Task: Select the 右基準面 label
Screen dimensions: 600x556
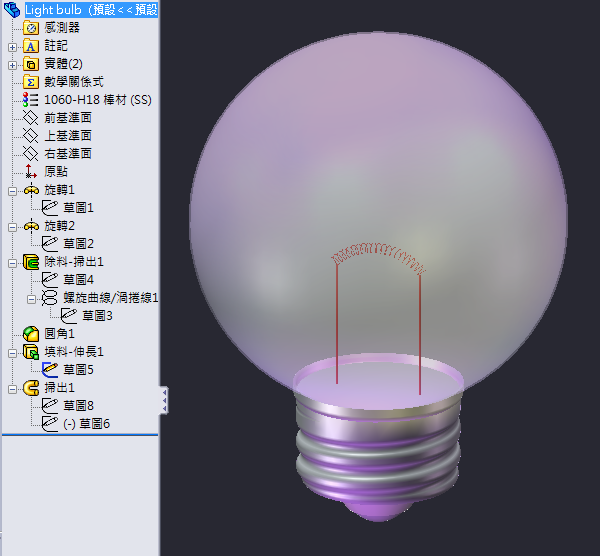Action: [x=68, y=153]
